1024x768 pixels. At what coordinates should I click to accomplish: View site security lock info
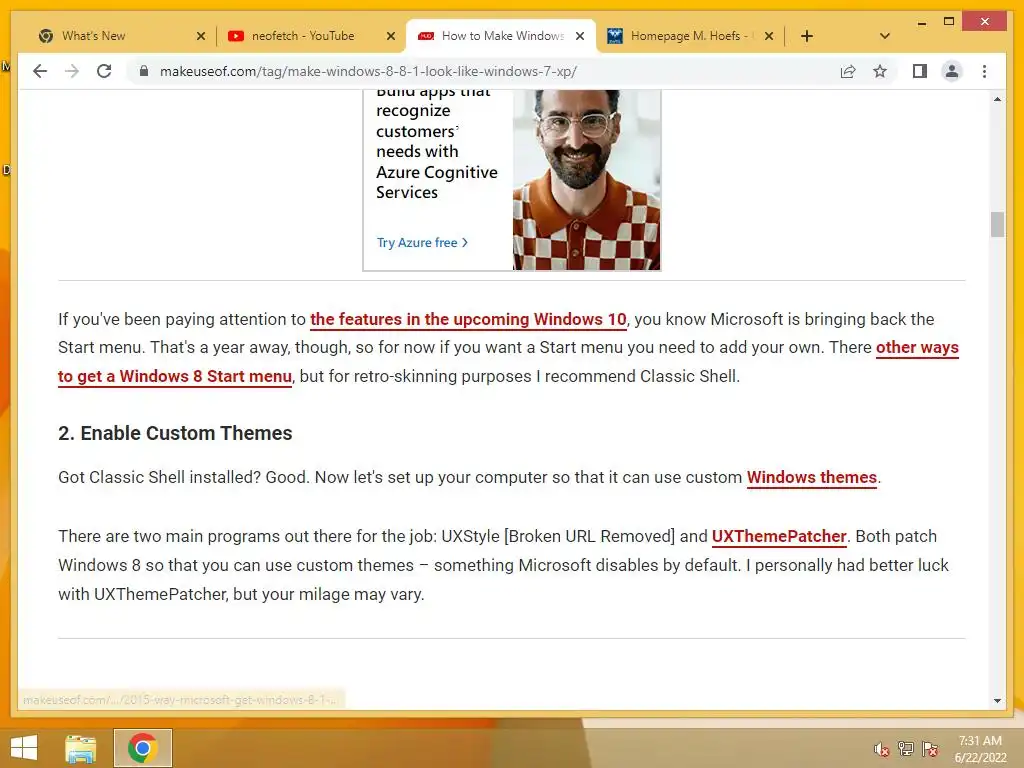[x=144, y=71]
